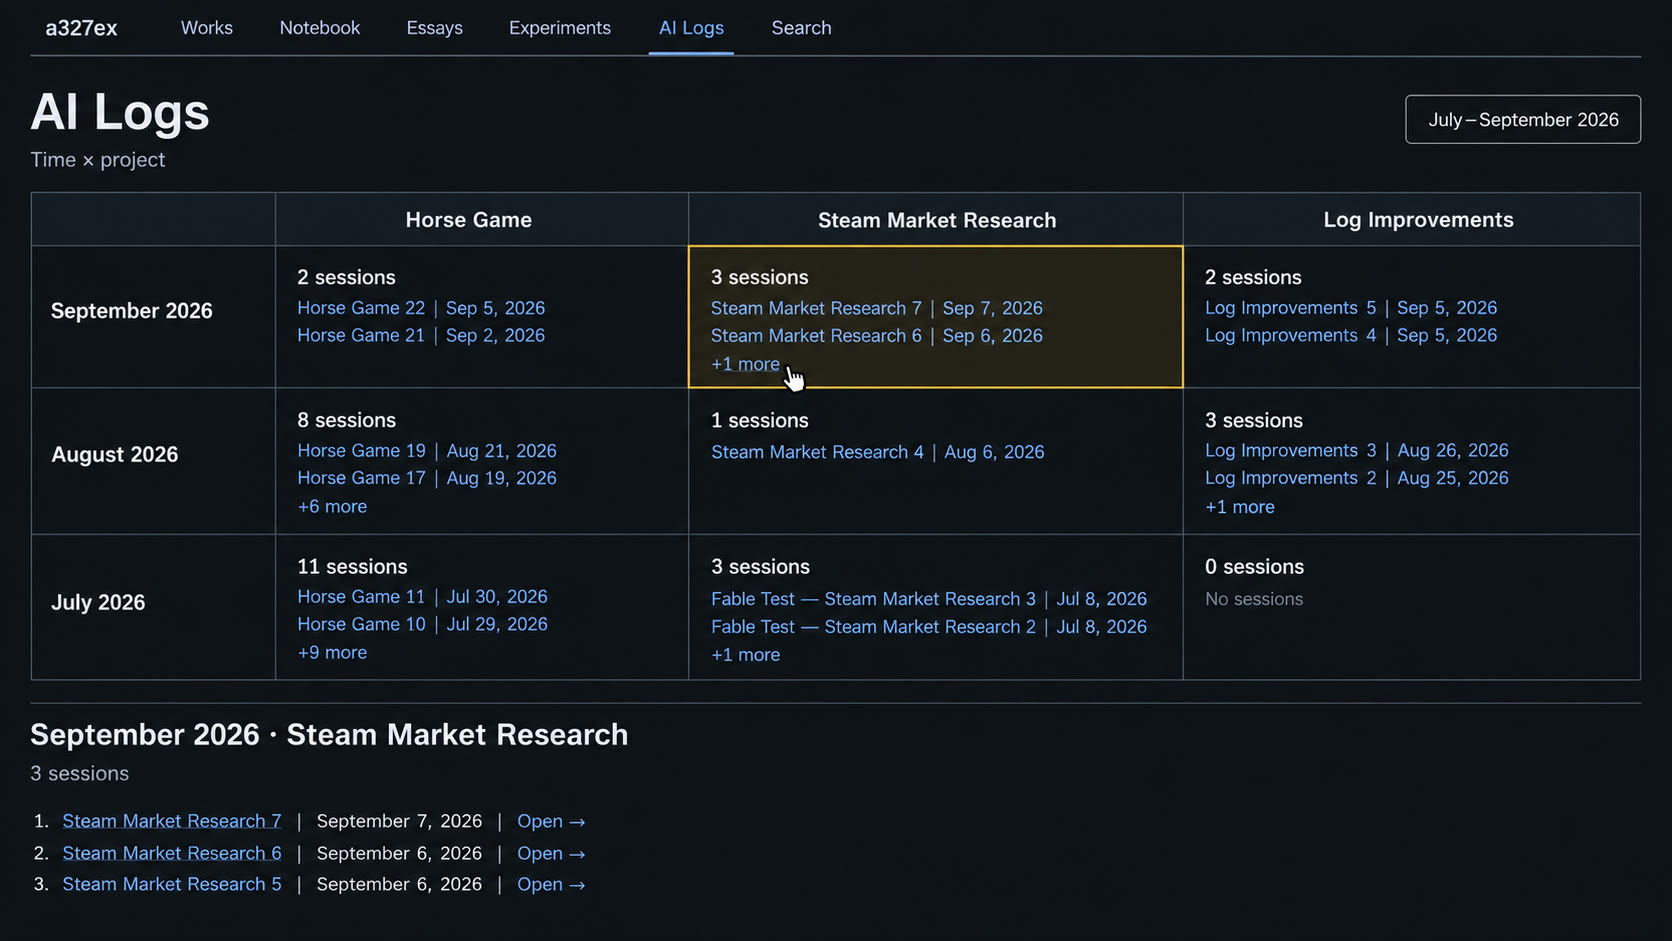Open Horse Game 21 session link

421,335
